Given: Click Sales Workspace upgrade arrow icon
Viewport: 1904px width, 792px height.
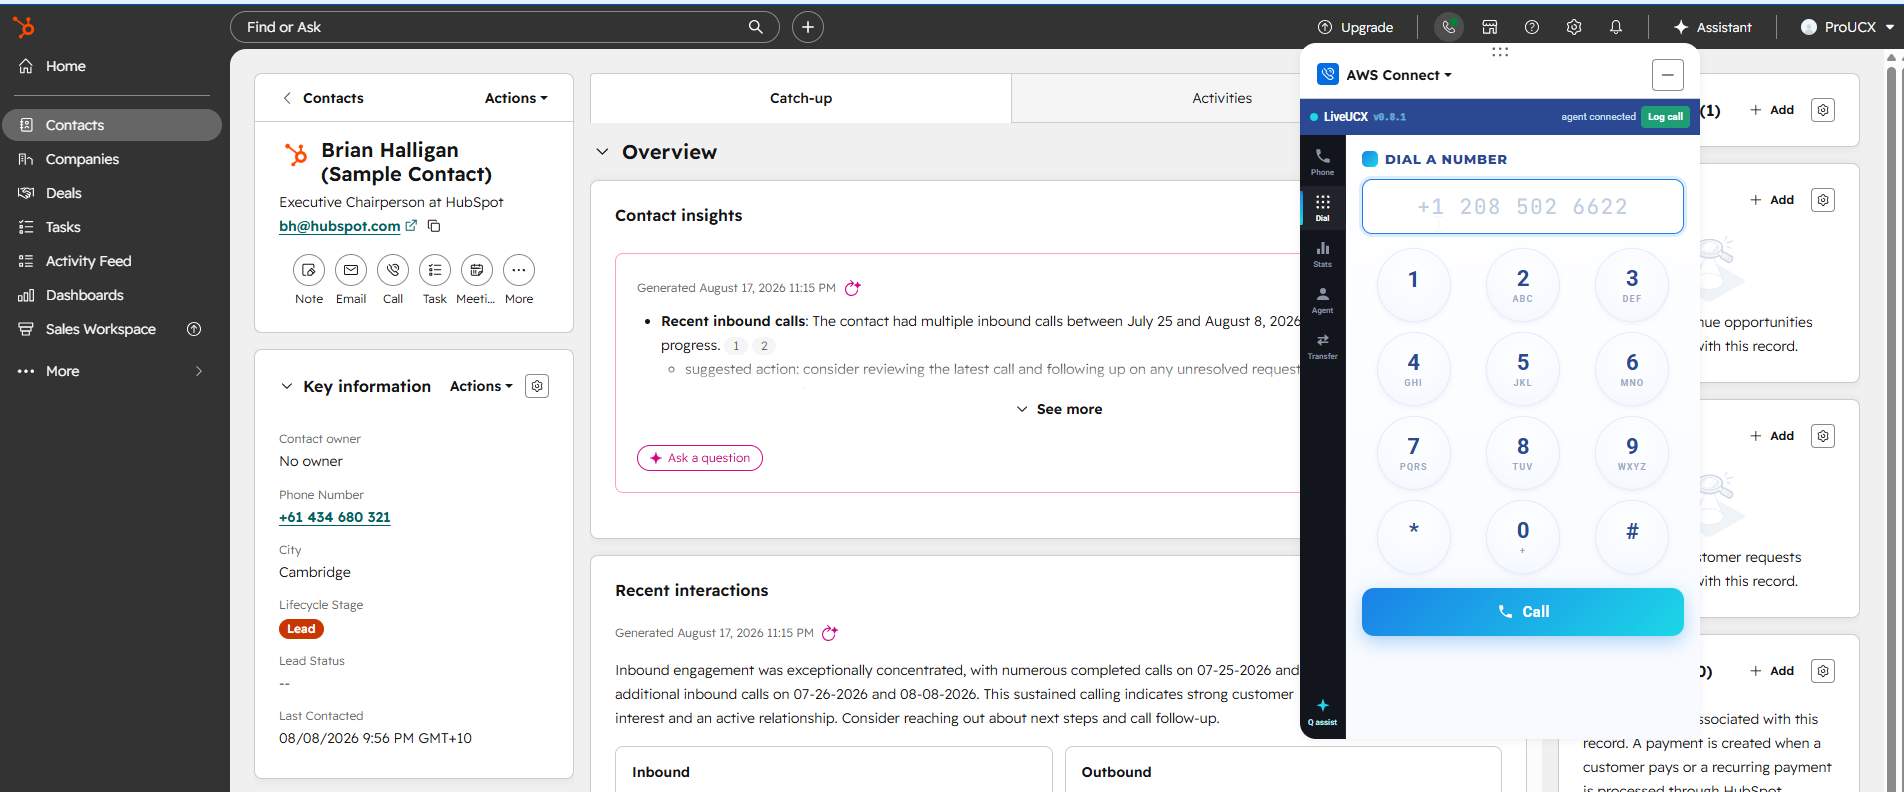Looking at the screenshot, I should (194, 329).
